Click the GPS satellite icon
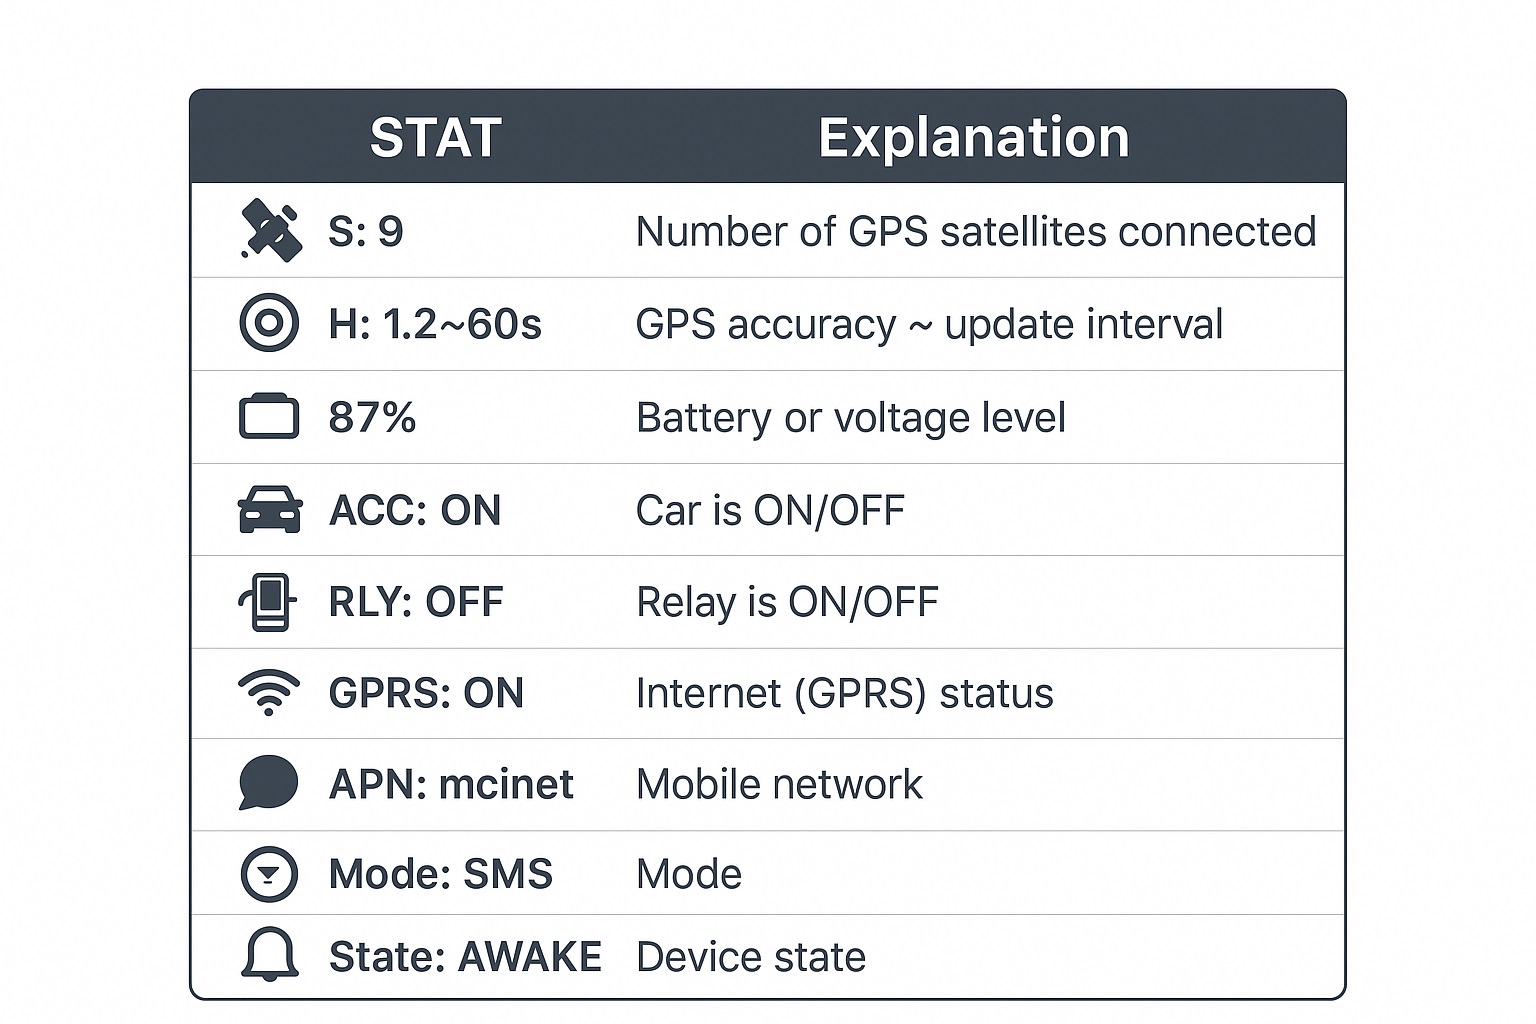 271,230
